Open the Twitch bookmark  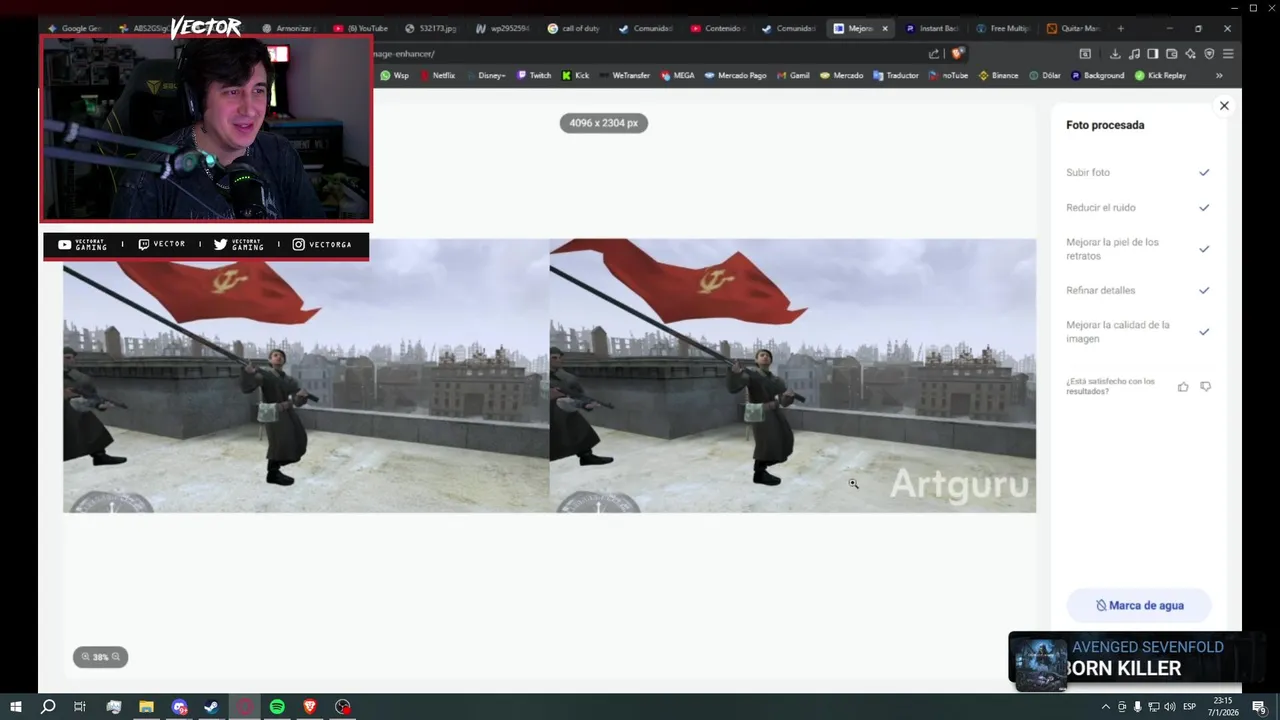point(534,76)
